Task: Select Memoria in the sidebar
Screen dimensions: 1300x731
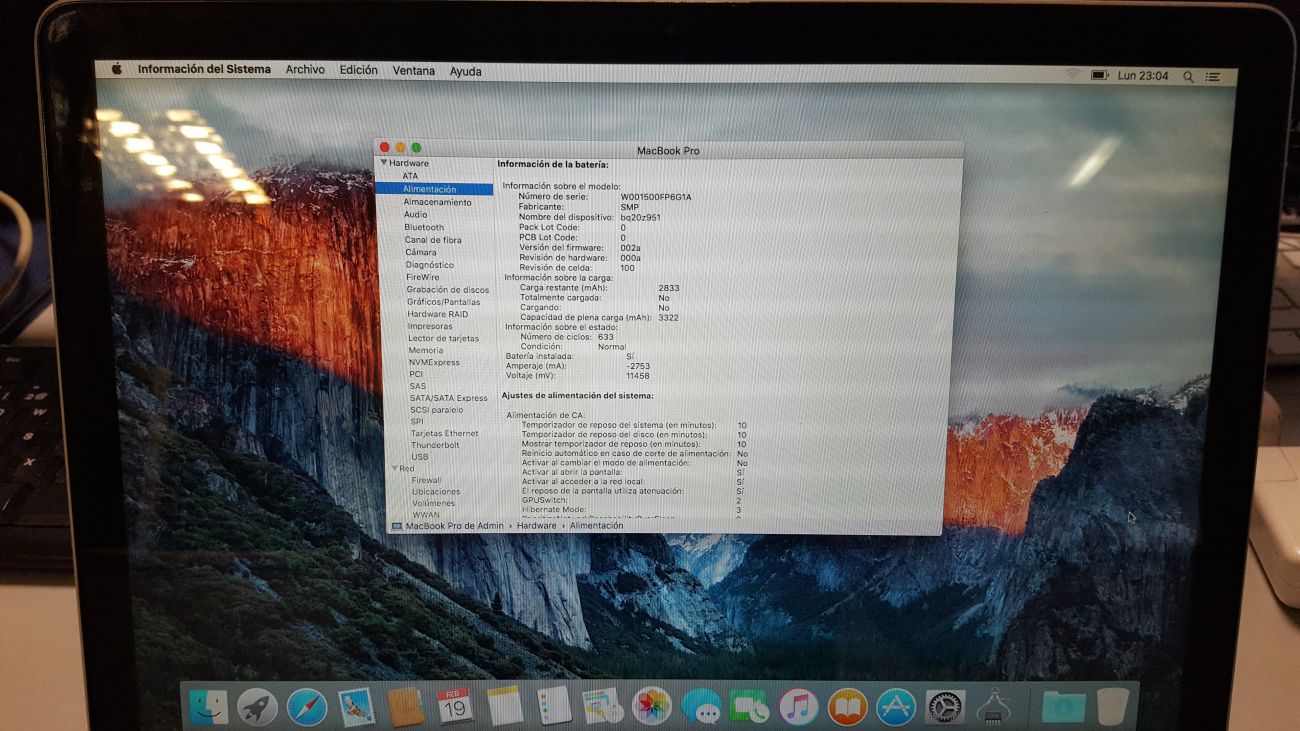Action: pyautogui.click(x=425, y=350)
